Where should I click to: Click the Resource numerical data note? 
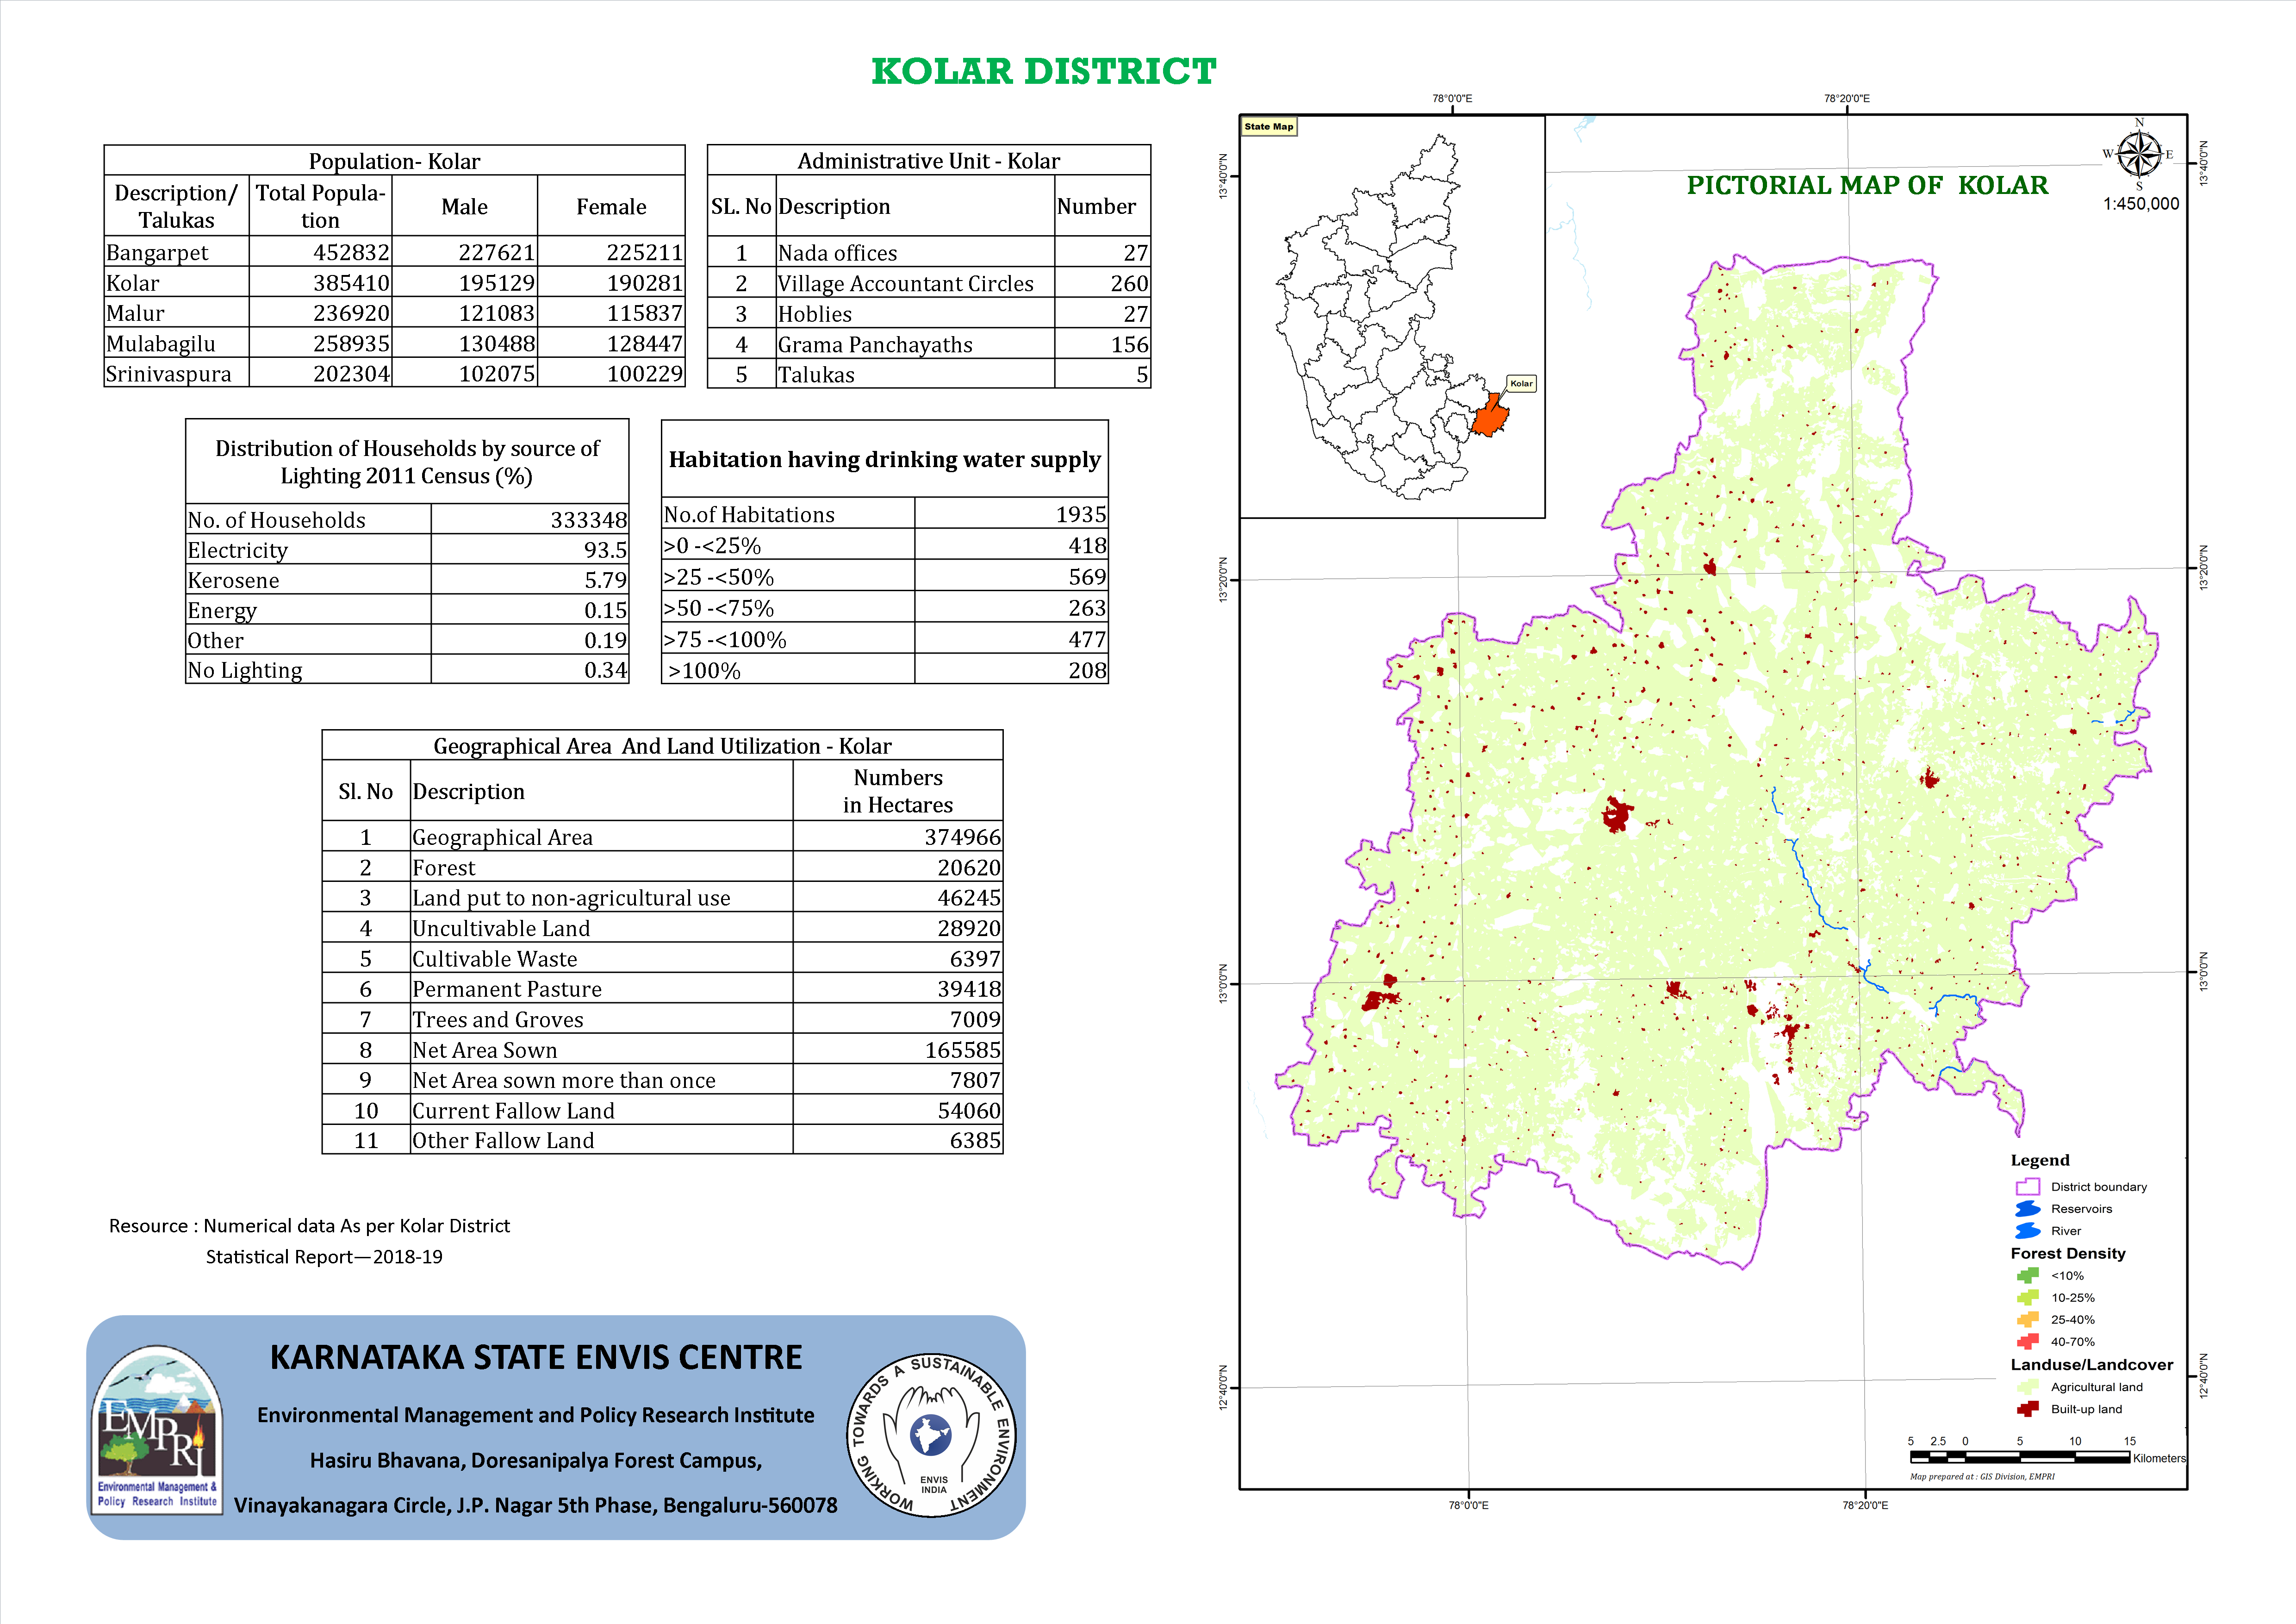[309, 1241]
